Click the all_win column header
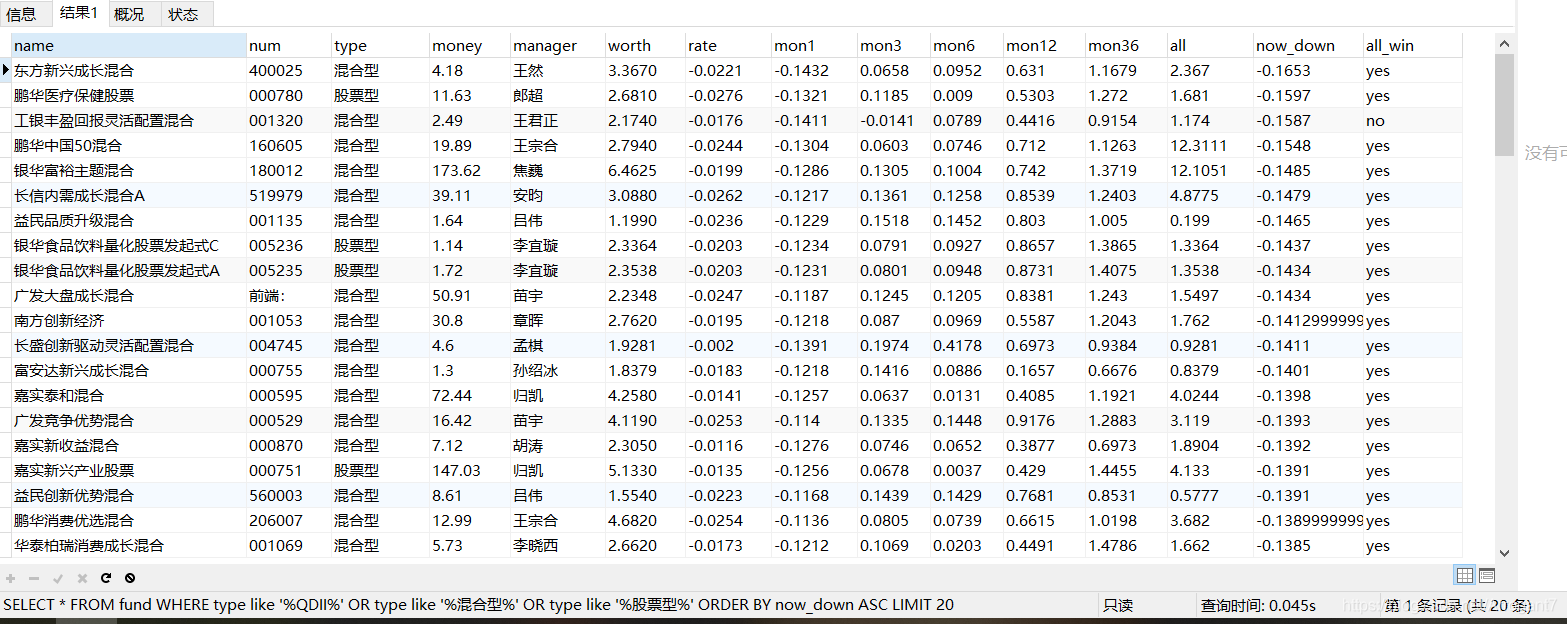 pos(1412,45)
